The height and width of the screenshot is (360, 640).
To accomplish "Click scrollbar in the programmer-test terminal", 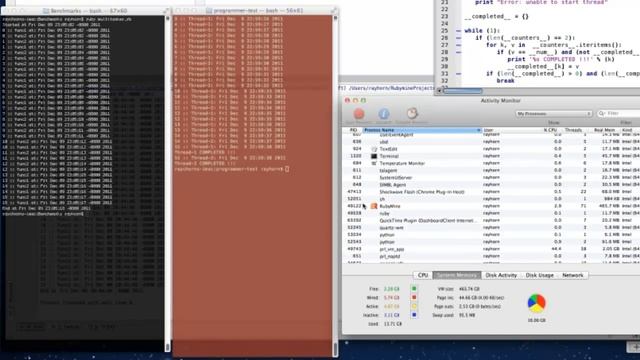I will point(336,186).
